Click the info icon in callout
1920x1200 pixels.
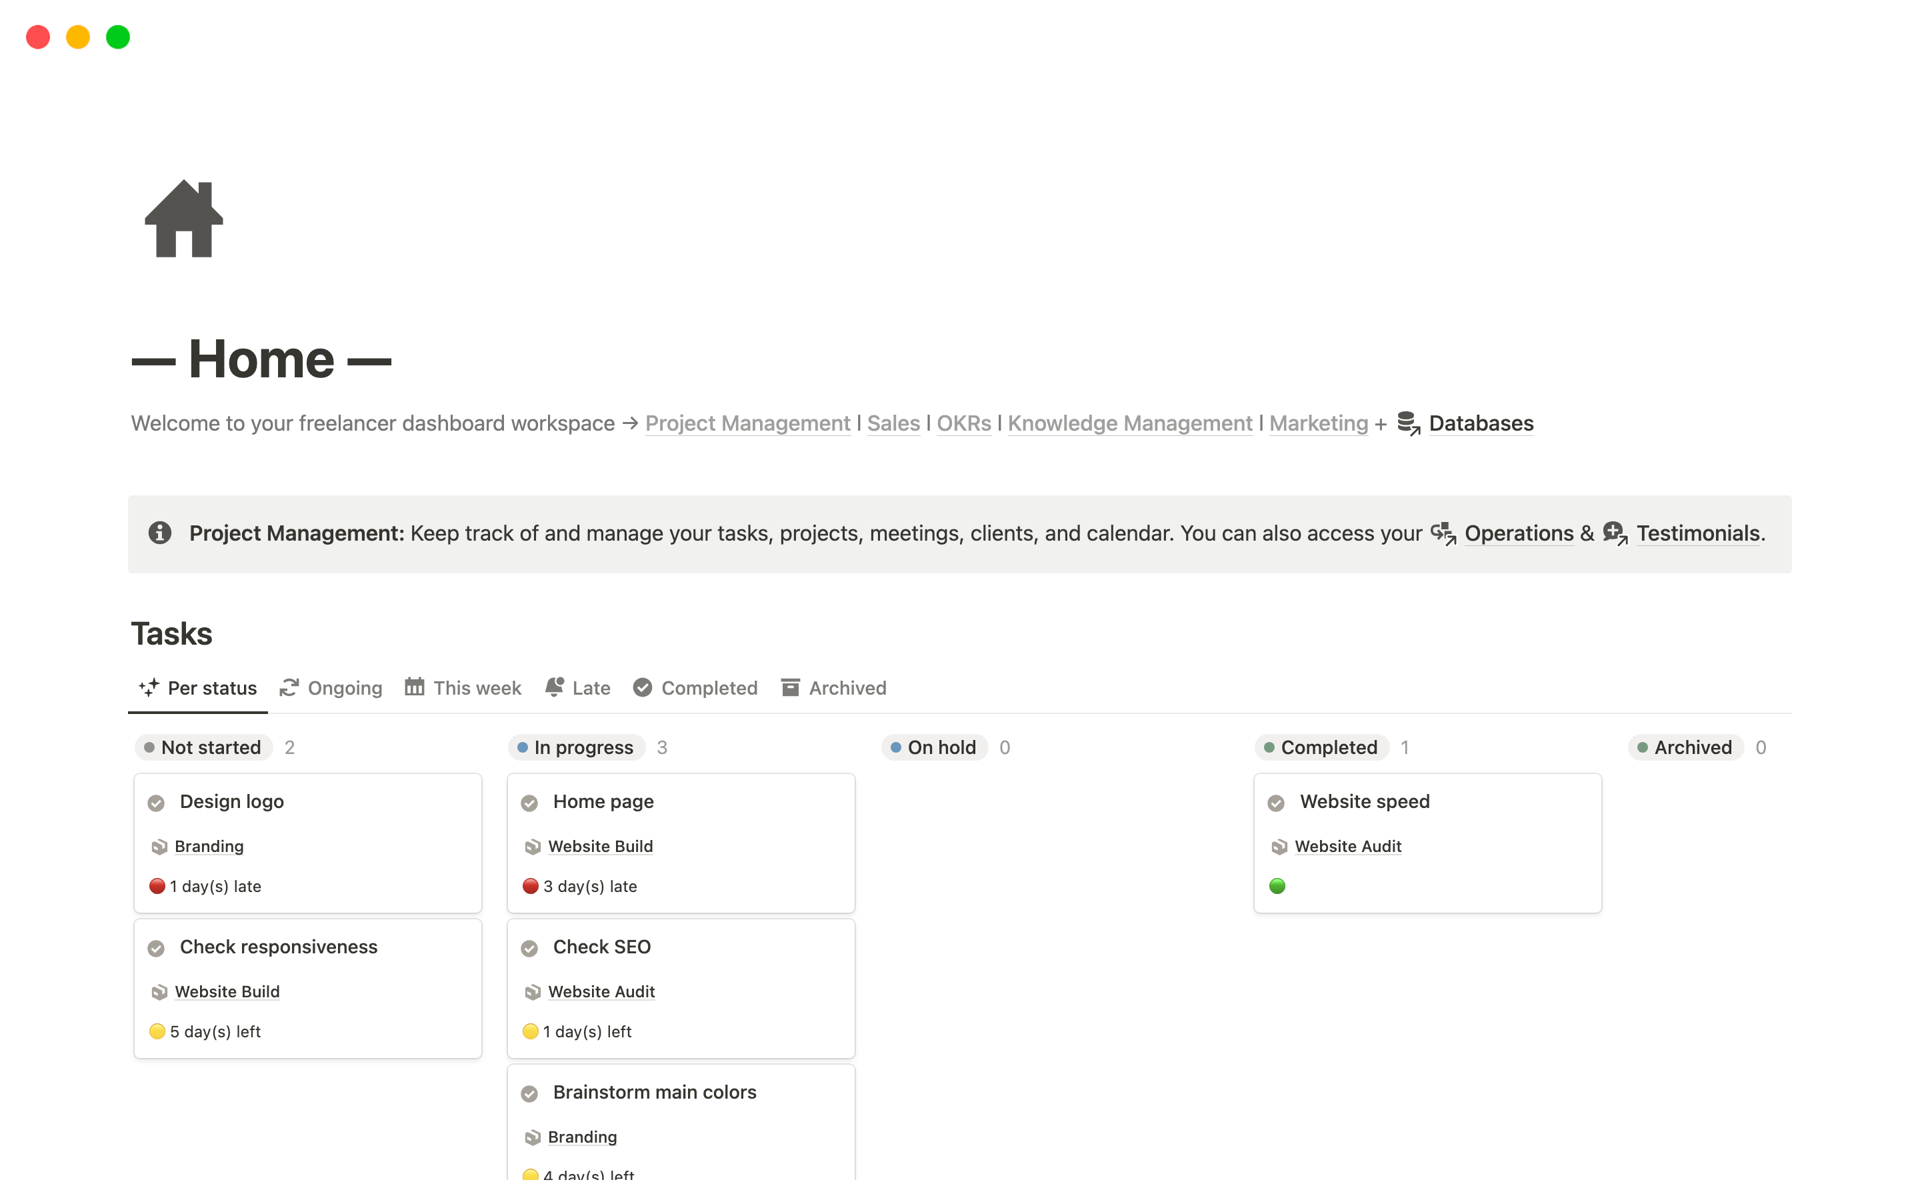click(x=160, y=533)
